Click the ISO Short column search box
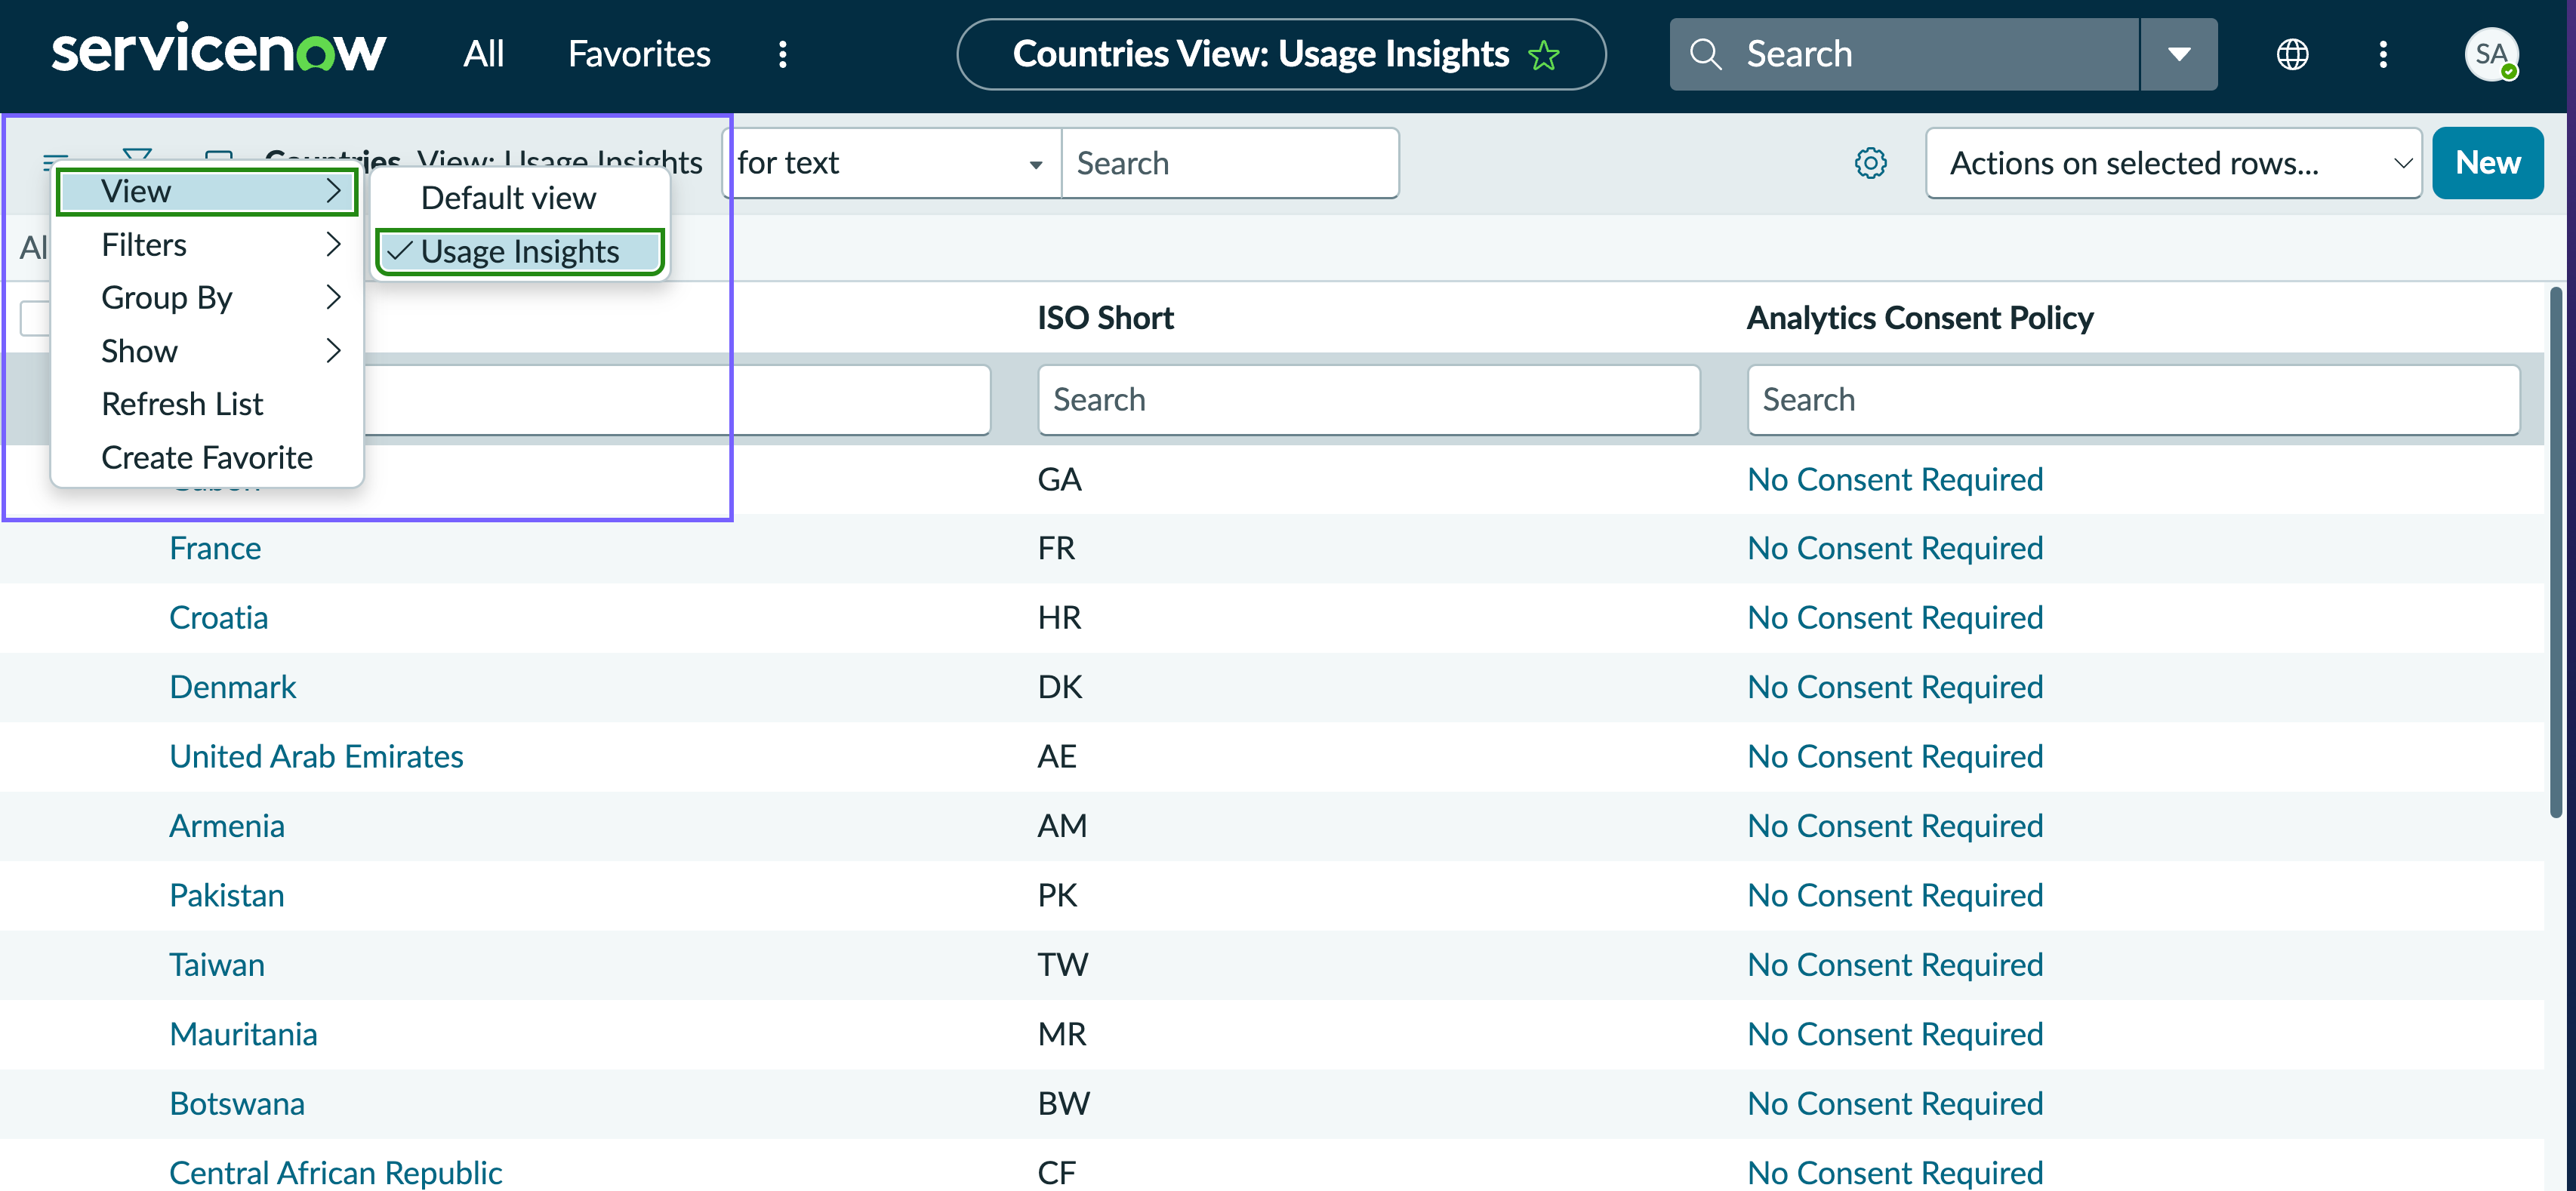This screenshot has height=1191, width=2576. click(x=1368, y=400)
